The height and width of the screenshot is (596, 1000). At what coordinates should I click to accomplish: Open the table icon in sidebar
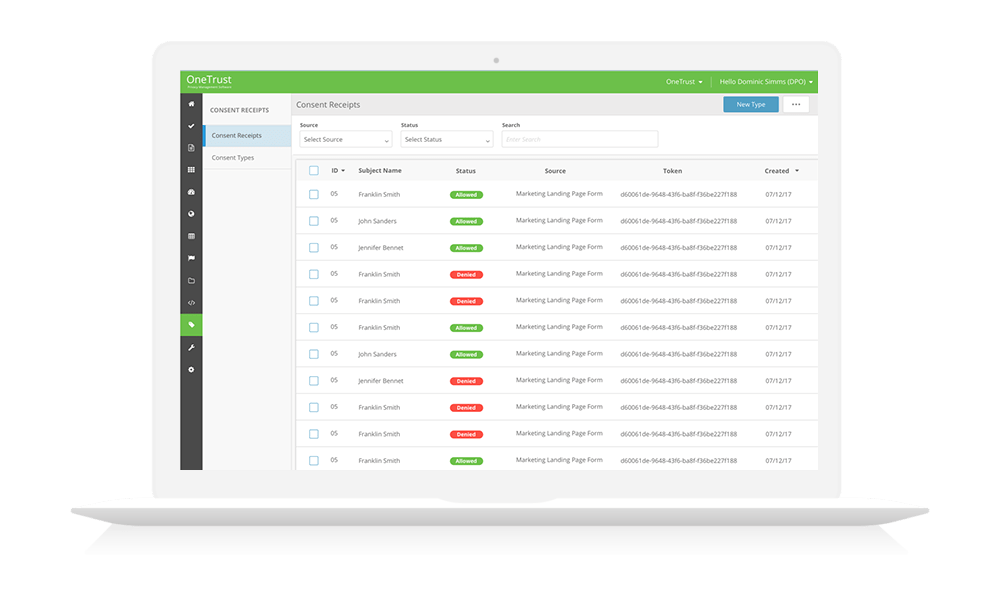(191, 236)
